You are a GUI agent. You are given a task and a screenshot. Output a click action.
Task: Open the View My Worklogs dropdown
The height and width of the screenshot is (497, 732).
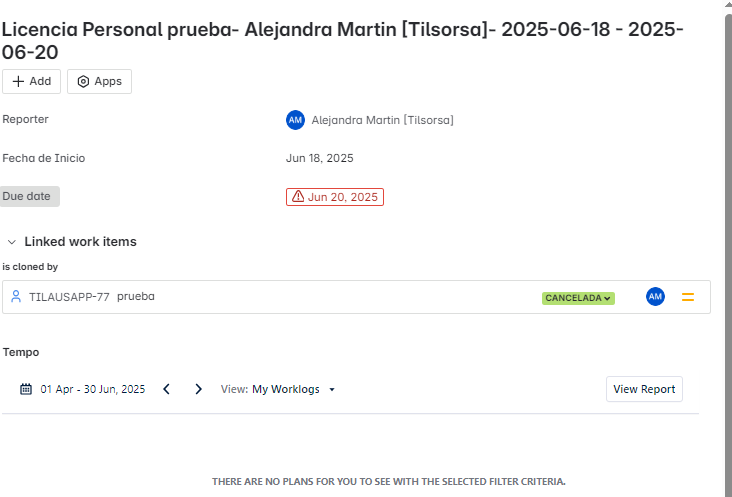click(278, 389)
